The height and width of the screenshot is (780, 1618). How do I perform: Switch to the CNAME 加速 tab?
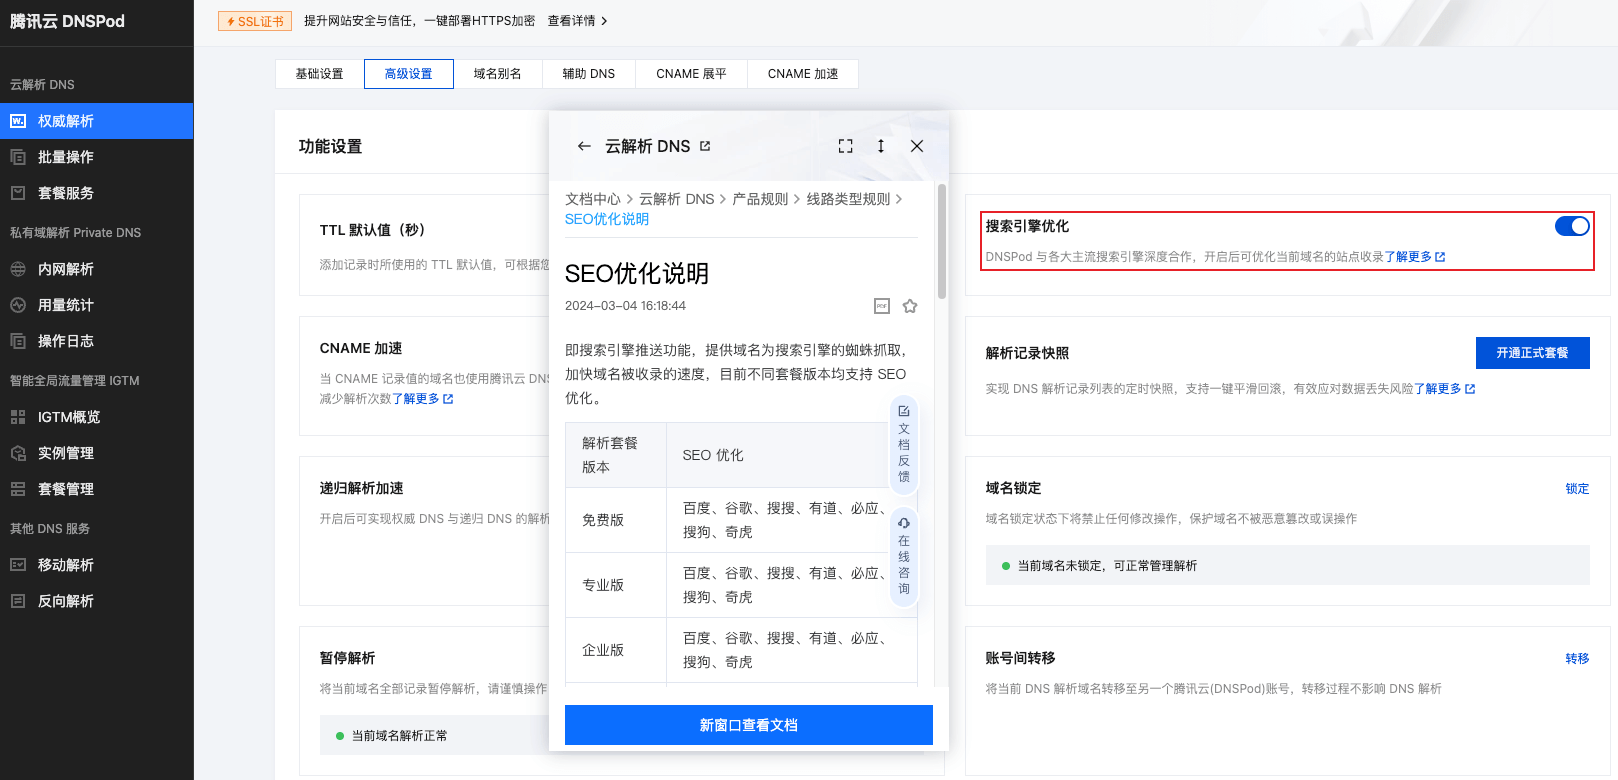(x=803, y=74)
